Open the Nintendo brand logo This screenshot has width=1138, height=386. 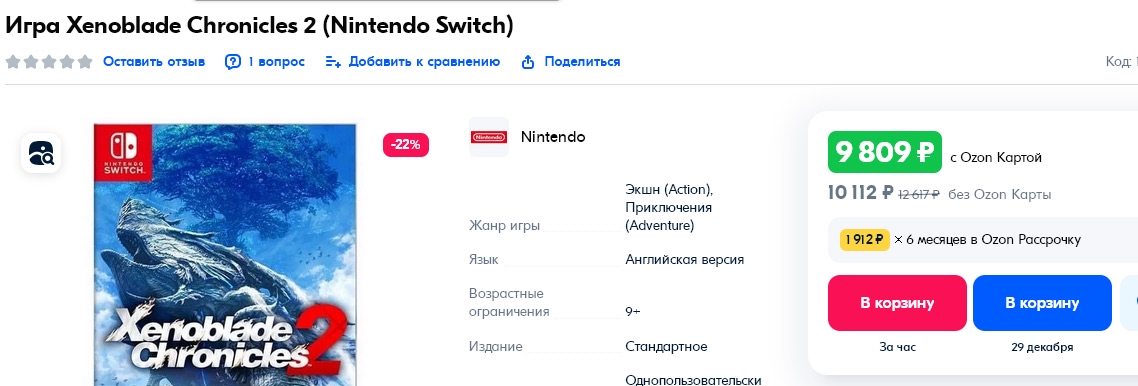click(x=488, y=136)
